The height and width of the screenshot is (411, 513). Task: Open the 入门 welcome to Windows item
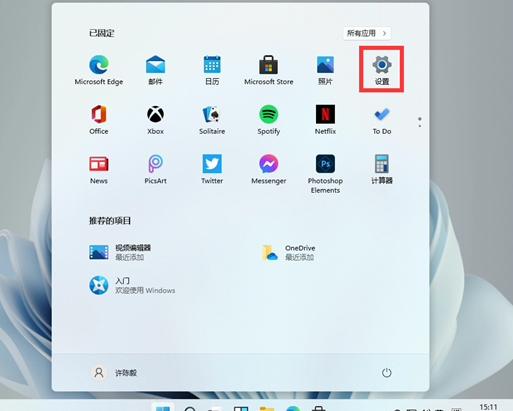click(132, 285)
